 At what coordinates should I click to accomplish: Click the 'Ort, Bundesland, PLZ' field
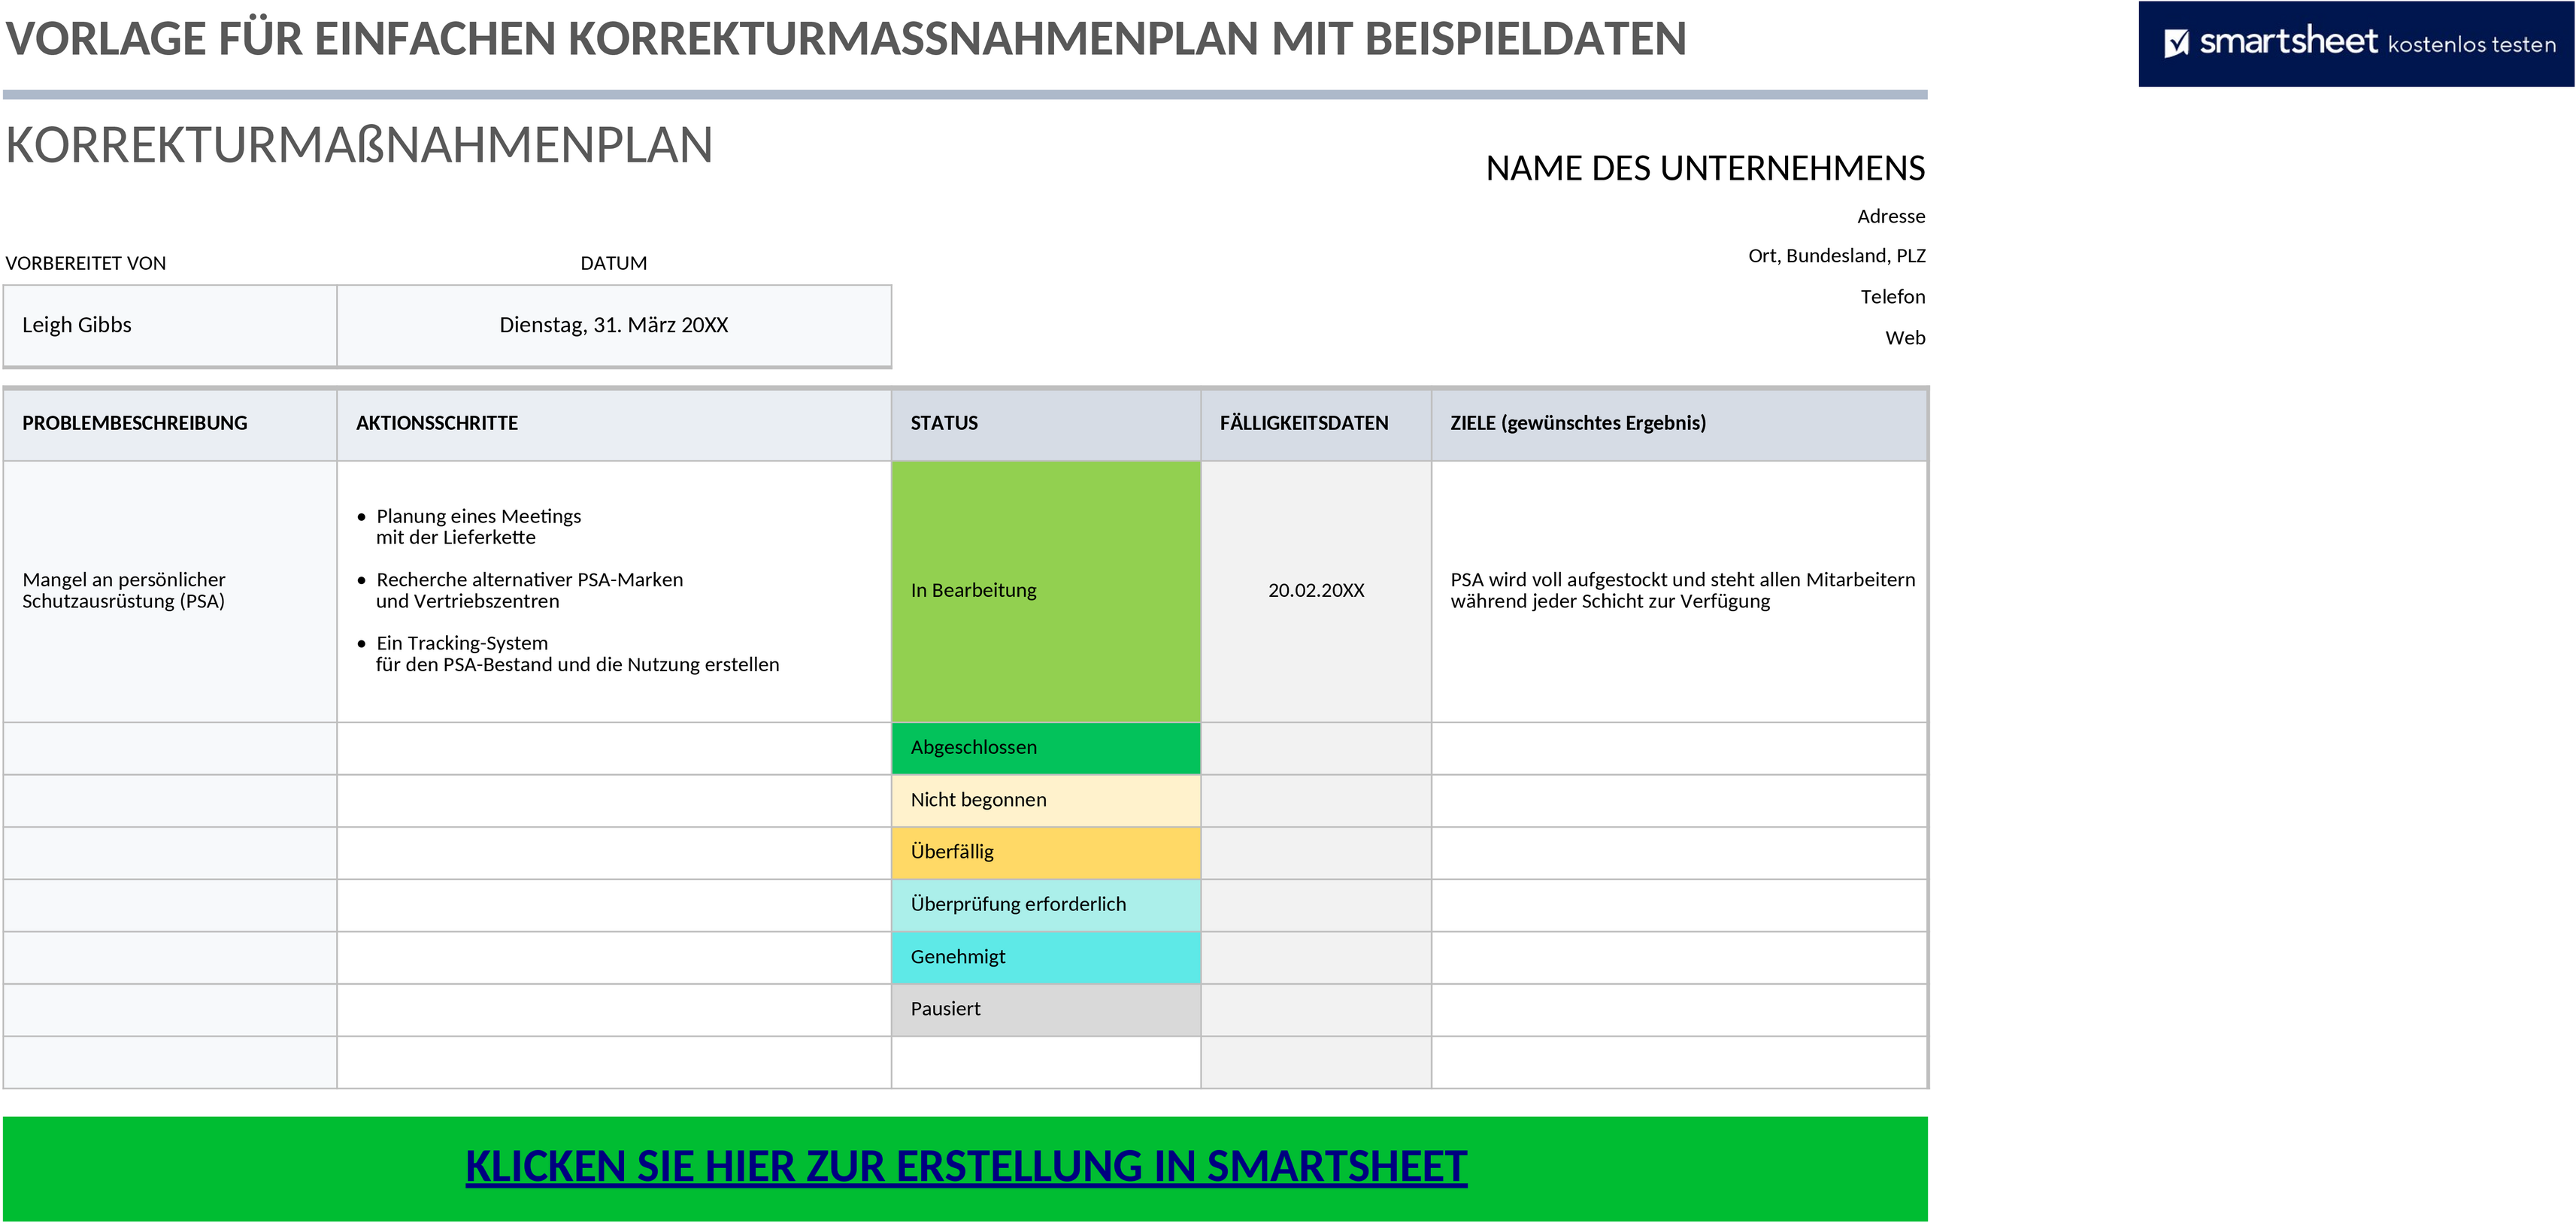click(1837, 256)
